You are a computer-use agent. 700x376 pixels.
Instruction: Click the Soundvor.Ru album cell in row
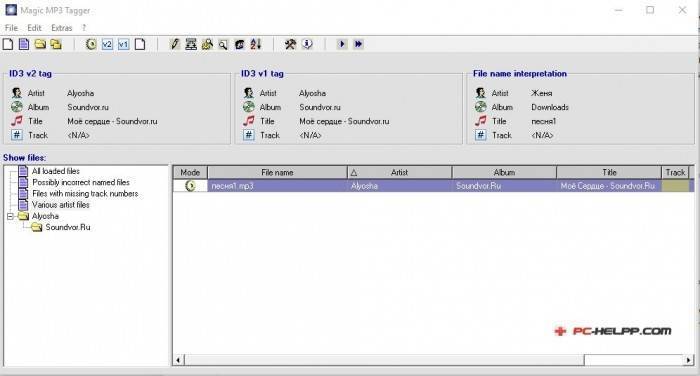[x=504, y=186]
